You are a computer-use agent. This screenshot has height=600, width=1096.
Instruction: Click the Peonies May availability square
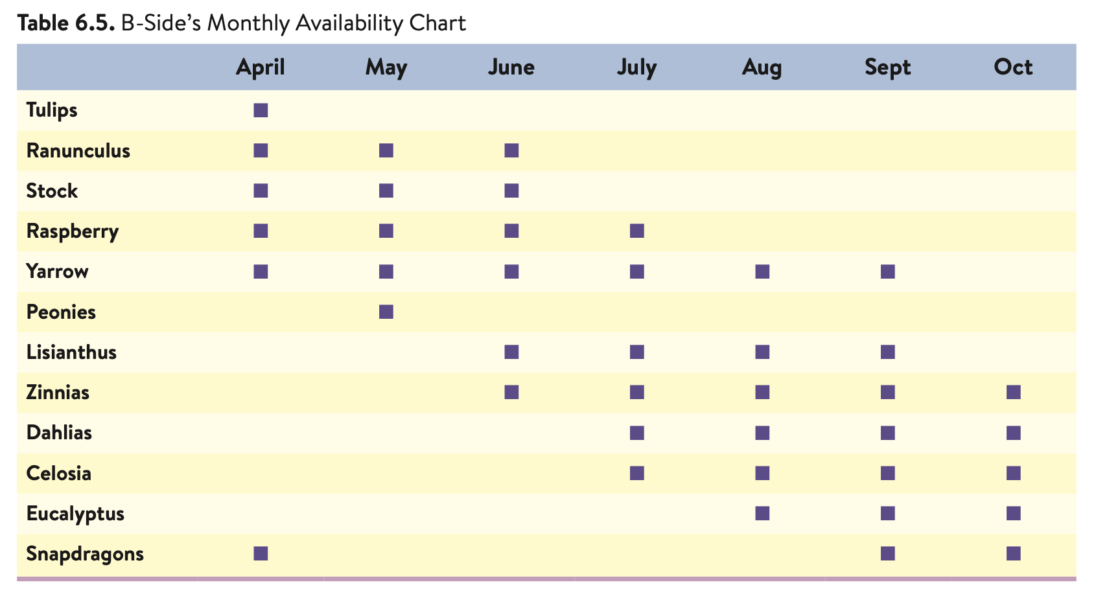pos(386,312)
